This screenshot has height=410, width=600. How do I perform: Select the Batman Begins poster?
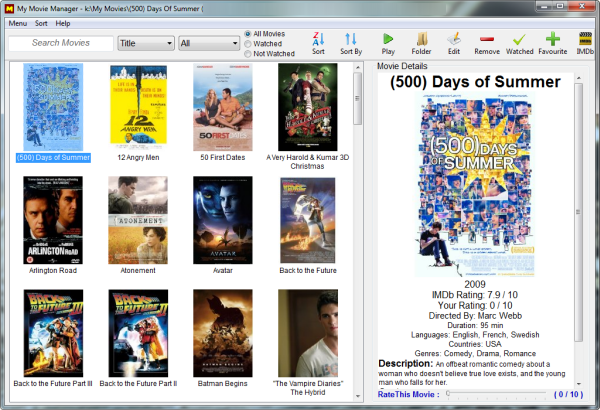pyautogui.click(x=223, y=333)
